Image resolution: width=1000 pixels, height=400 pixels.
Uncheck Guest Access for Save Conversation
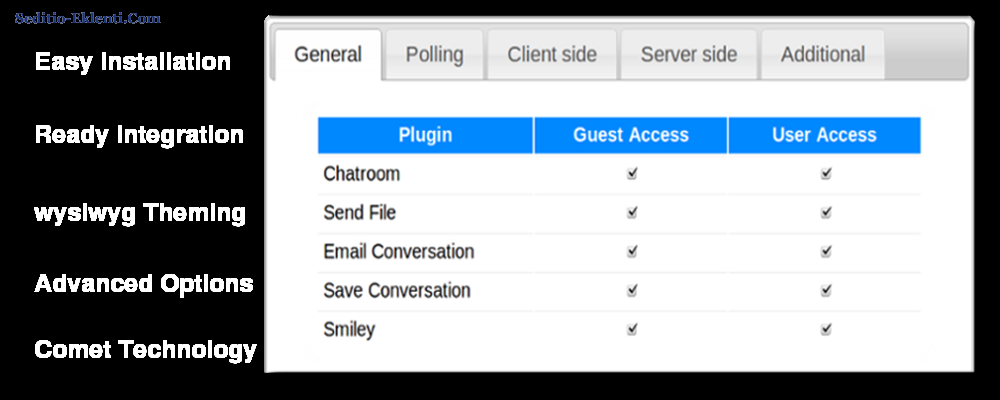[x=631, y=290]
